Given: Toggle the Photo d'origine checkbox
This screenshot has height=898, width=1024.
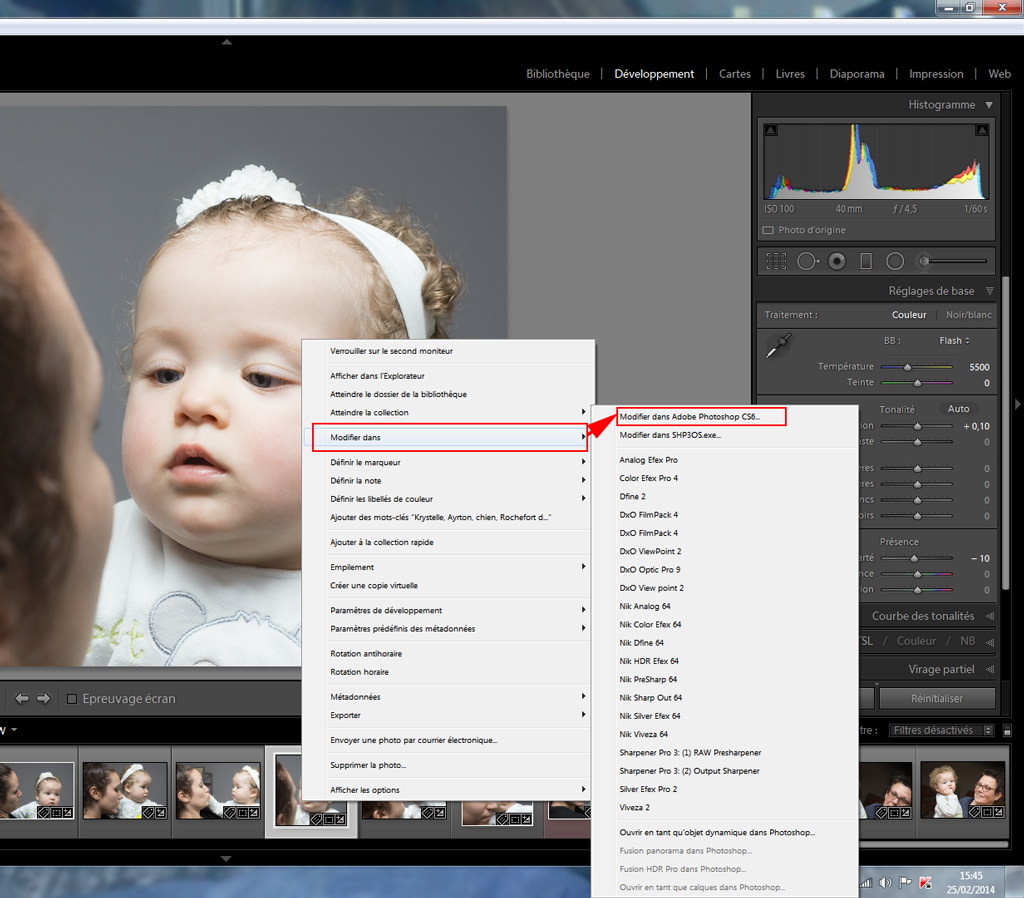Looking at the screenshot, I should 768,230.
